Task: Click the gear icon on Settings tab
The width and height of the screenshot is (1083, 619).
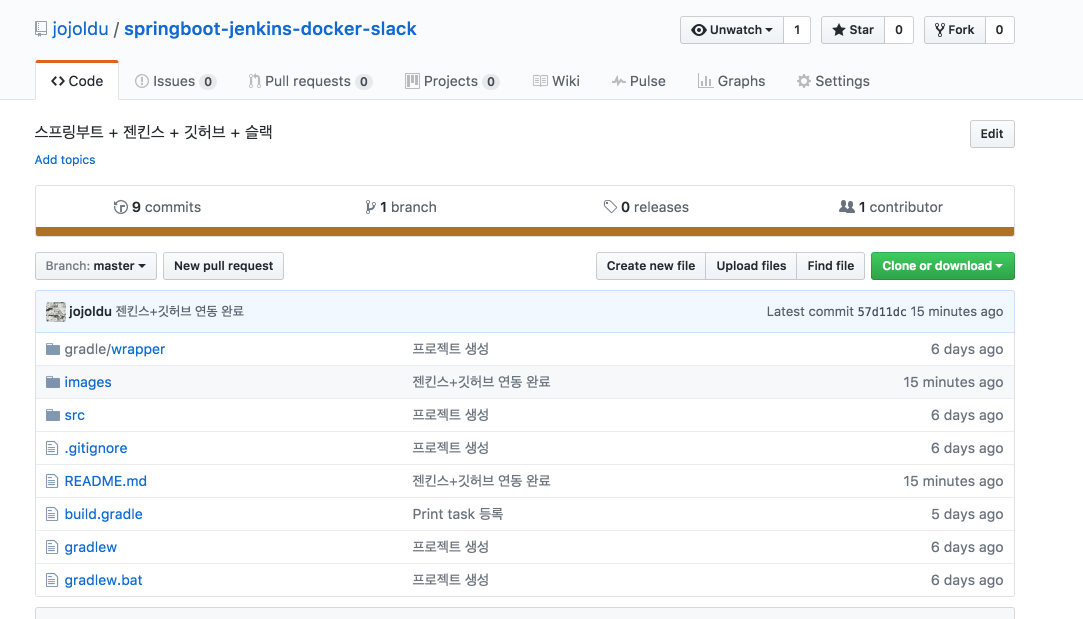Action: tap(803, 81)
